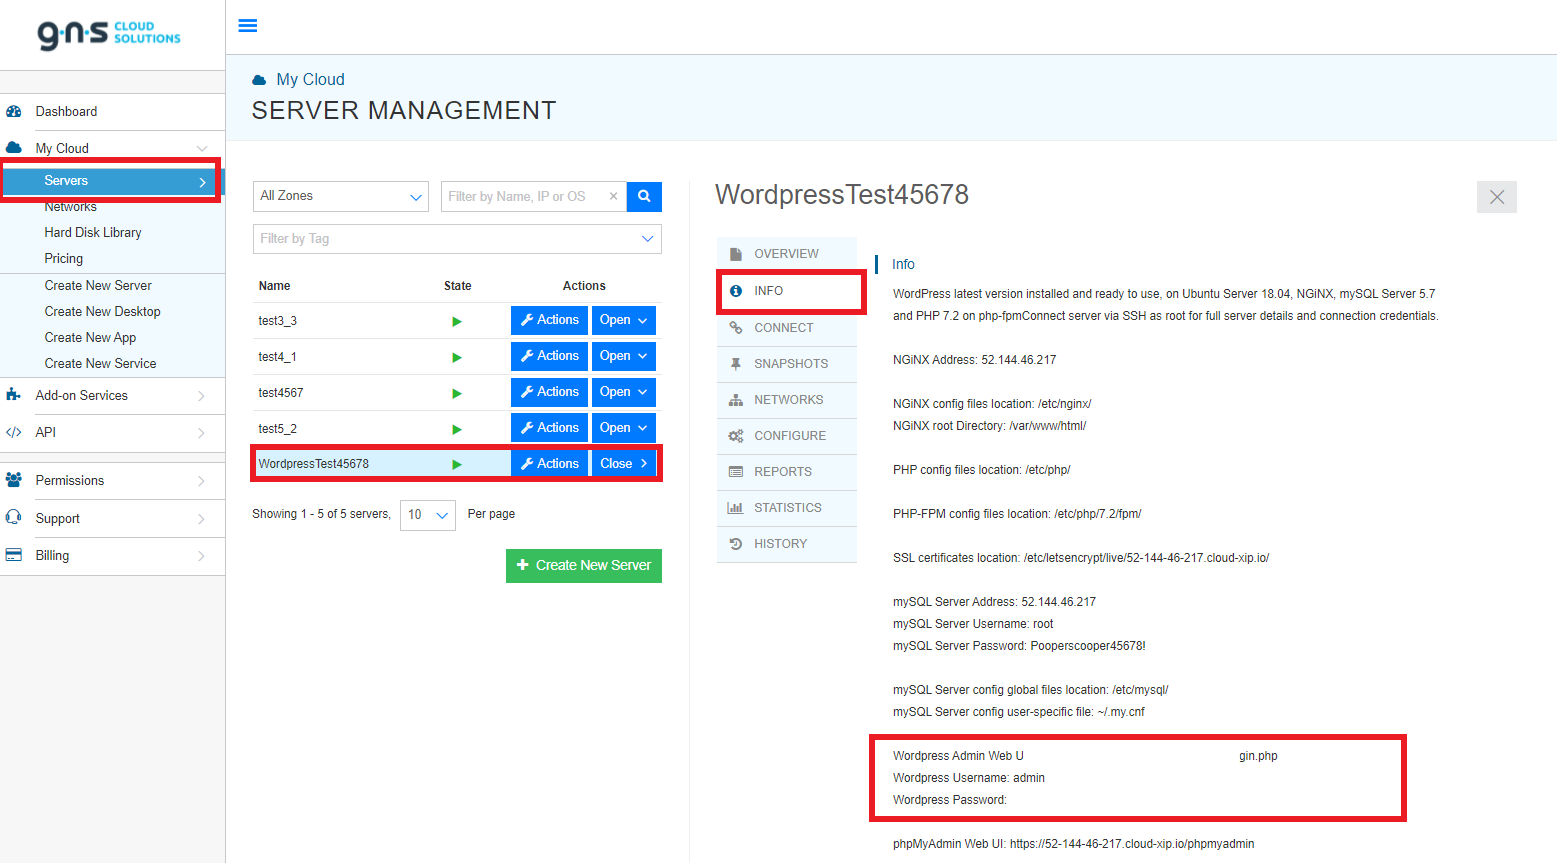This screenshot has height=863, width=1557.
Task: Click the State column header
Action: click(x=458, y=286)
